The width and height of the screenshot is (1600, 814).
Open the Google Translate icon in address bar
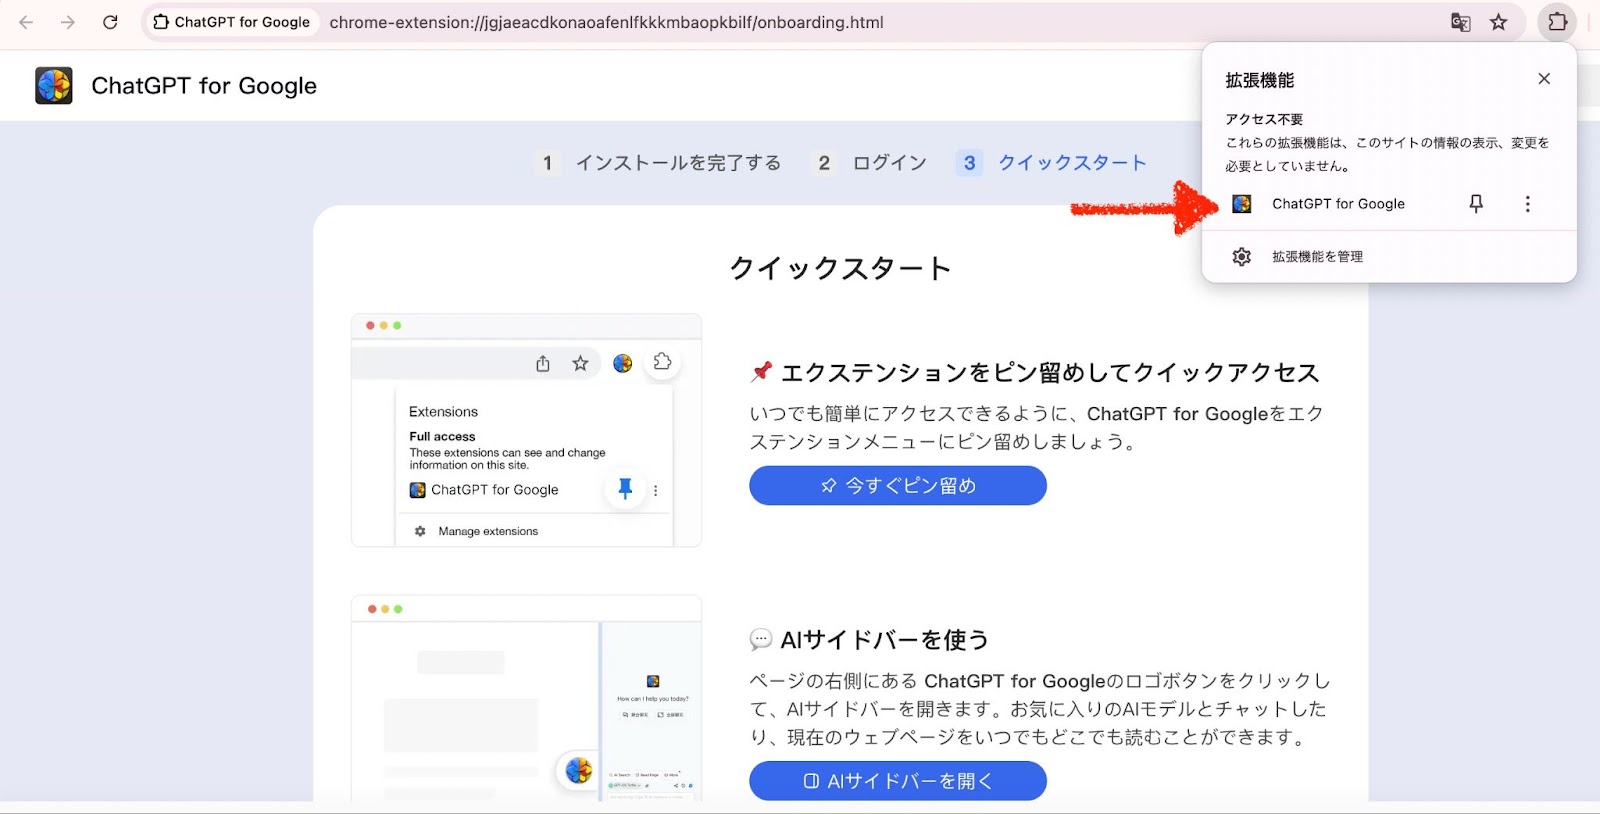[x=1460, y=22]
